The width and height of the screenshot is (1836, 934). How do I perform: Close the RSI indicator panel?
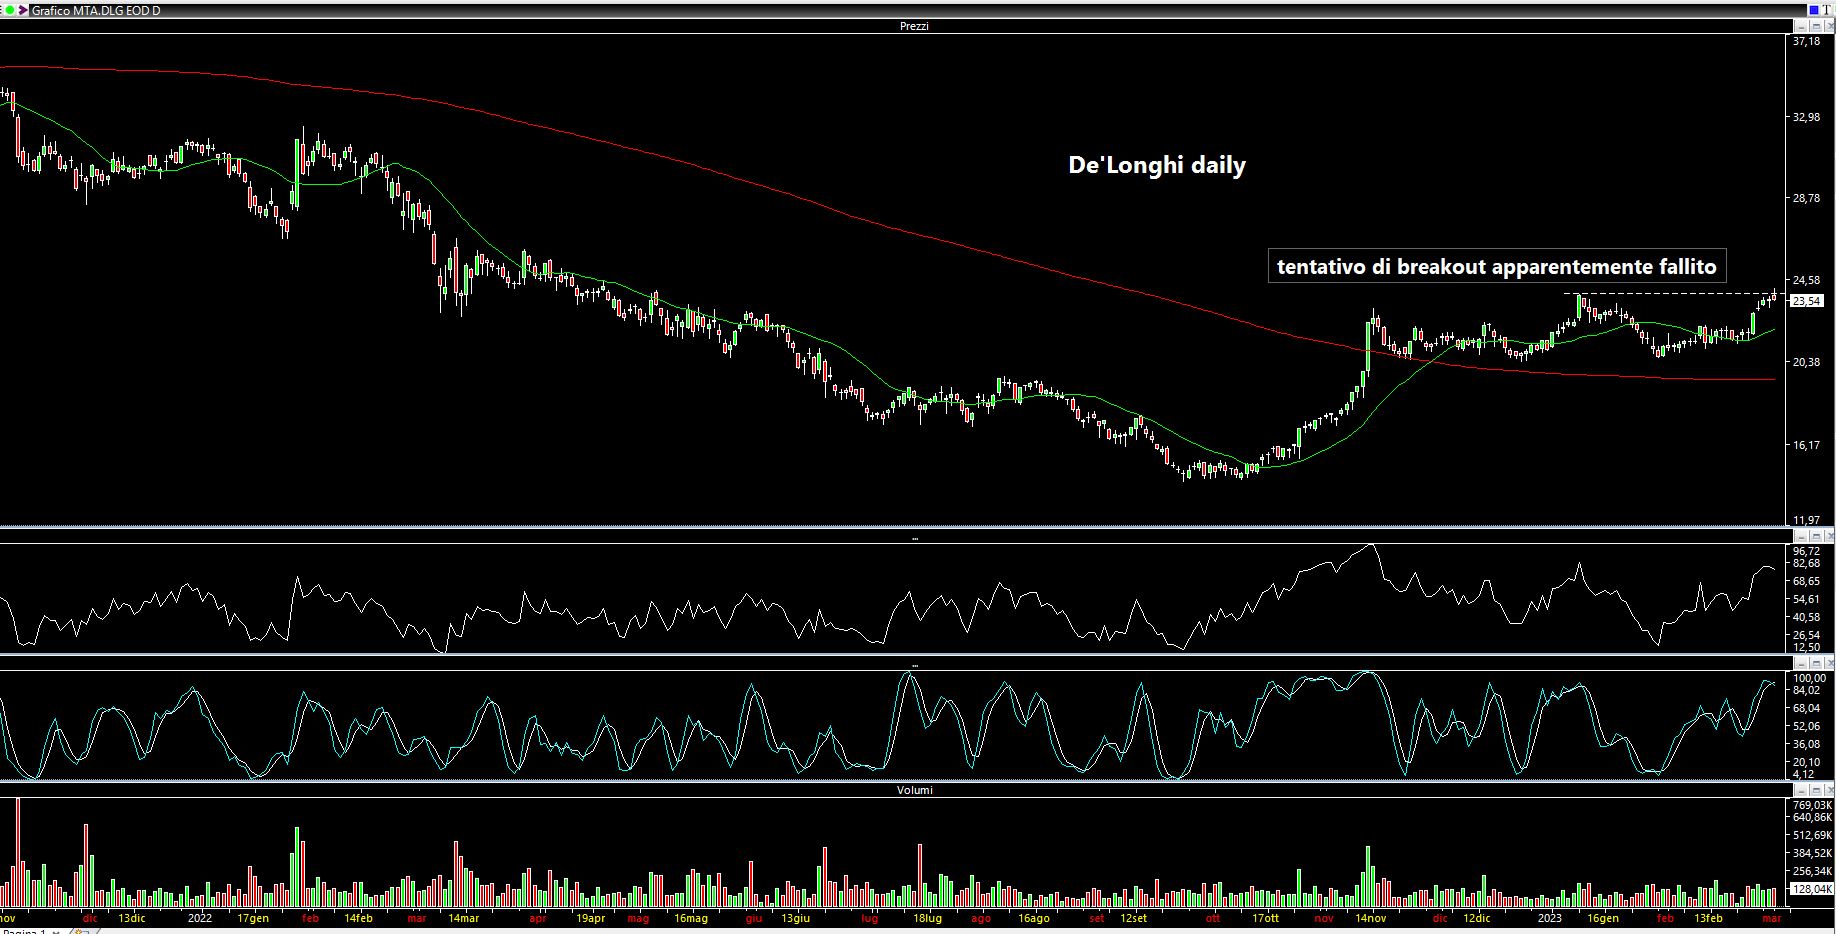[x=1829, y=536]
